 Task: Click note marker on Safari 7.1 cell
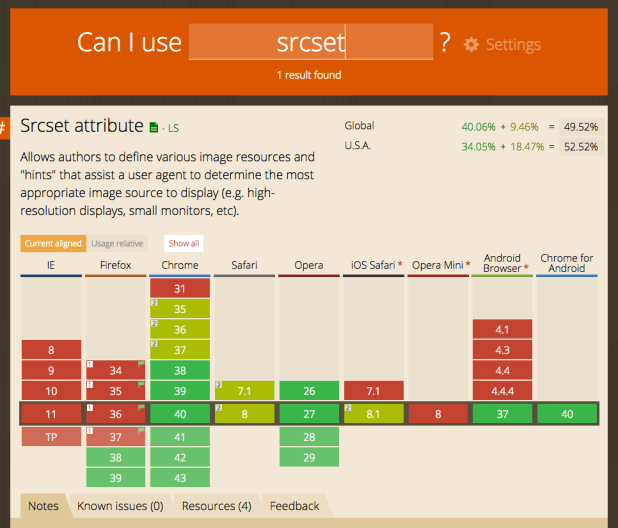point(219,385)
